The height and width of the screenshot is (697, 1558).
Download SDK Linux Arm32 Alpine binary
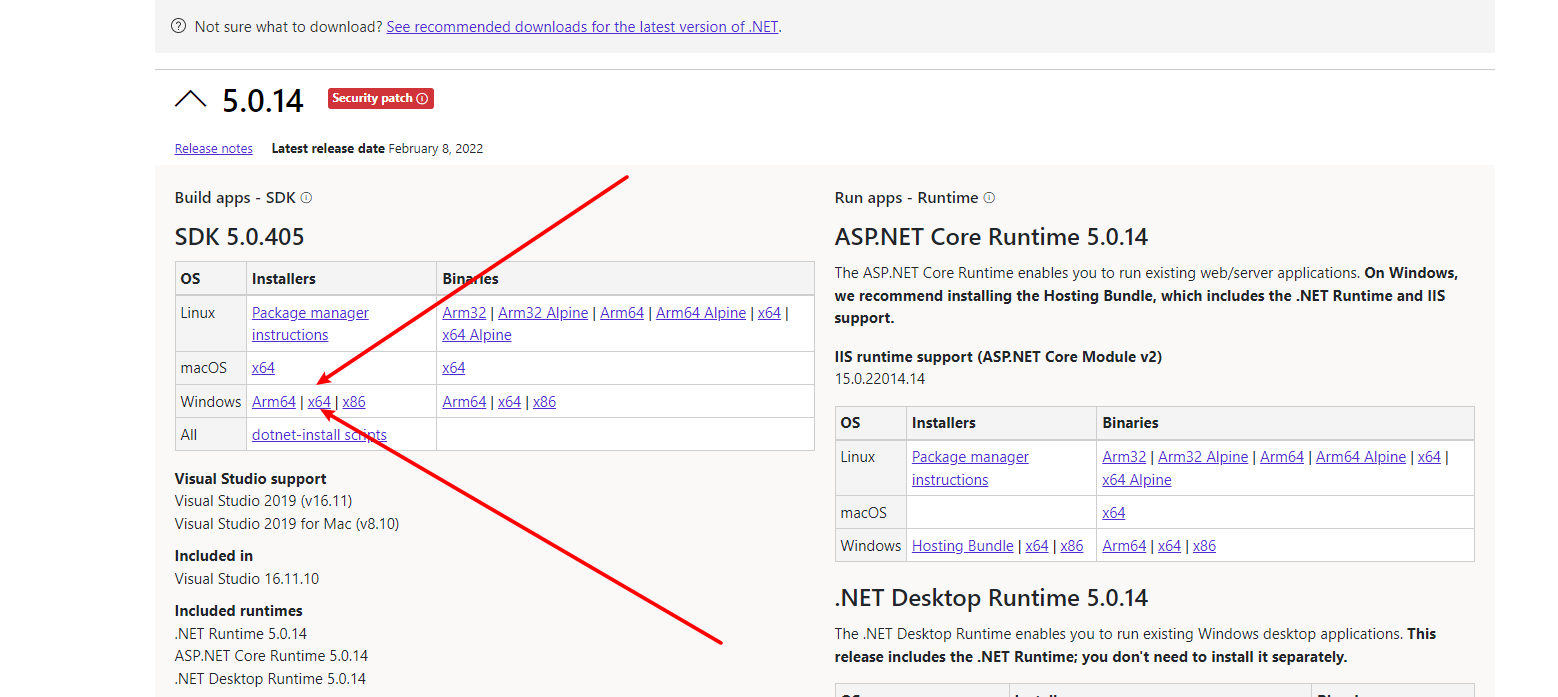pos(543,313)
